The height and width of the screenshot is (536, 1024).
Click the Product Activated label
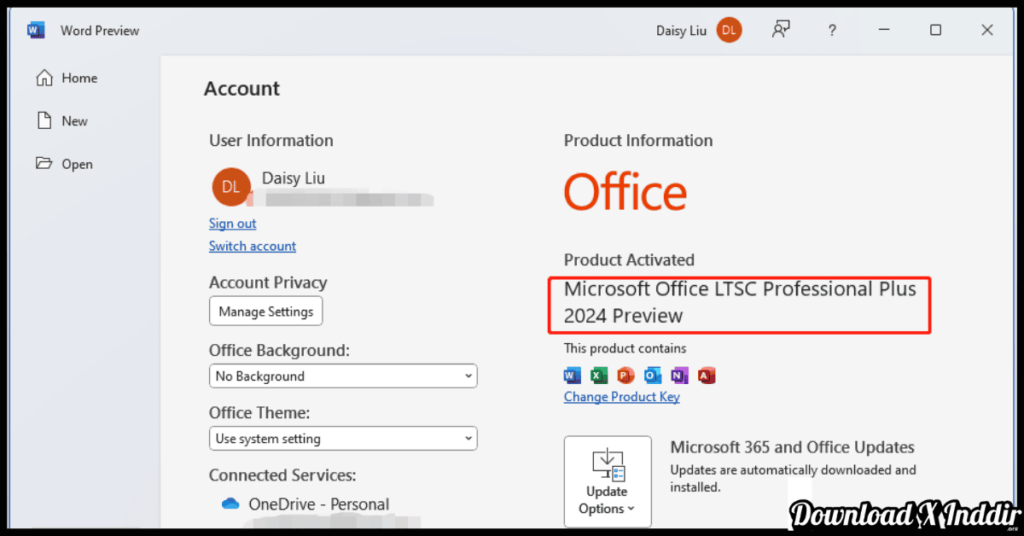[x=629, y=260]
